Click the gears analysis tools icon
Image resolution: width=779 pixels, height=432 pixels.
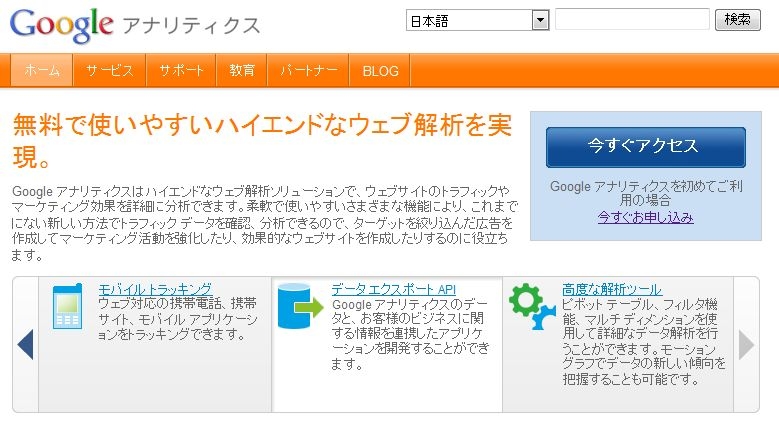(532, 306)
